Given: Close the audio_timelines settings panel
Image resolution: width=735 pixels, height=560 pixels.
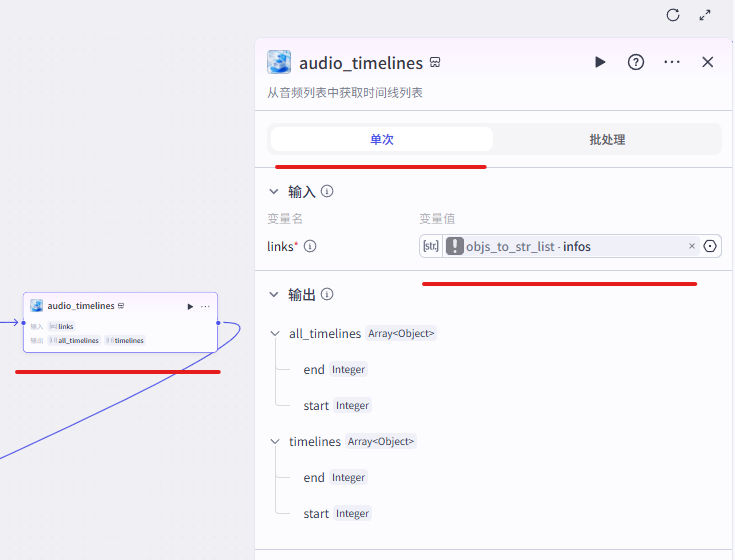Looking at the screenshot, I should click(x=707, y=62).
